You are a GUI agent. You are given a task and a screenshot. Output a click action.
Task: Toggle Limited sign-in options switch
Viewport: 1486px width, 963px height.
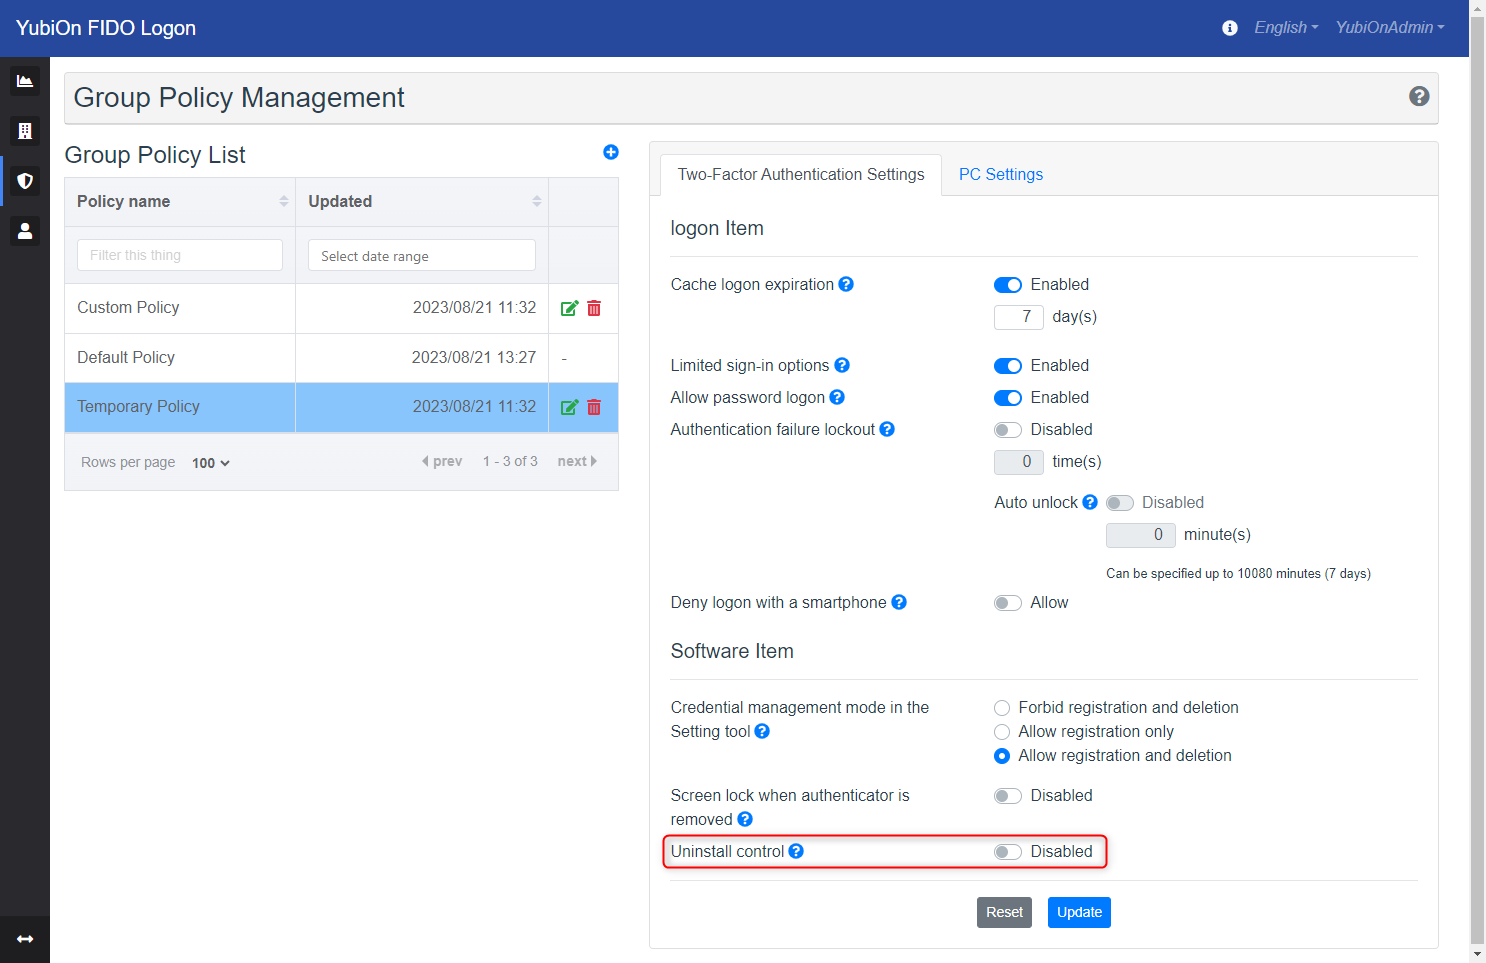(1008, 366)
